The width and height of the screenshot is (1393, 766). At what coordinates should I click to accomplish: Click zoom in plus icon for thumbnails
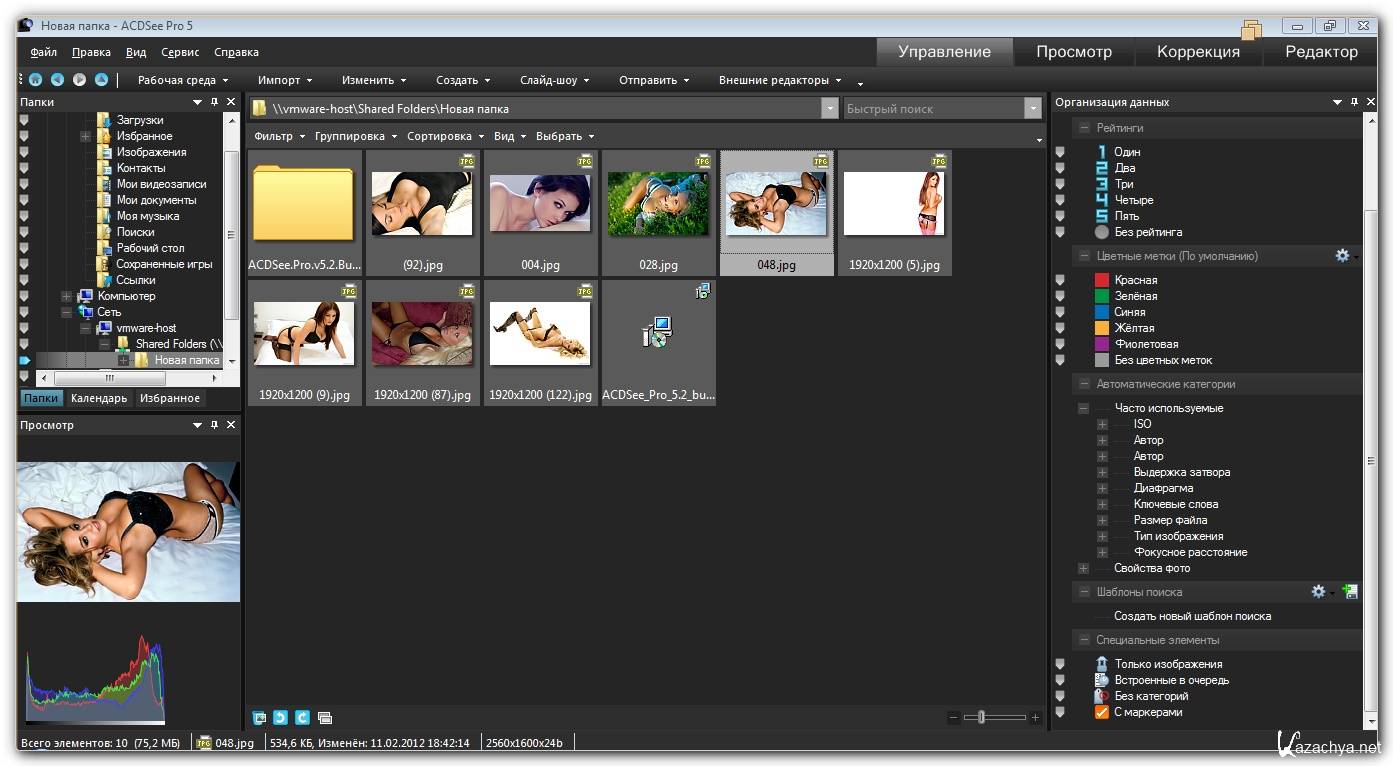click(1035, 717)
